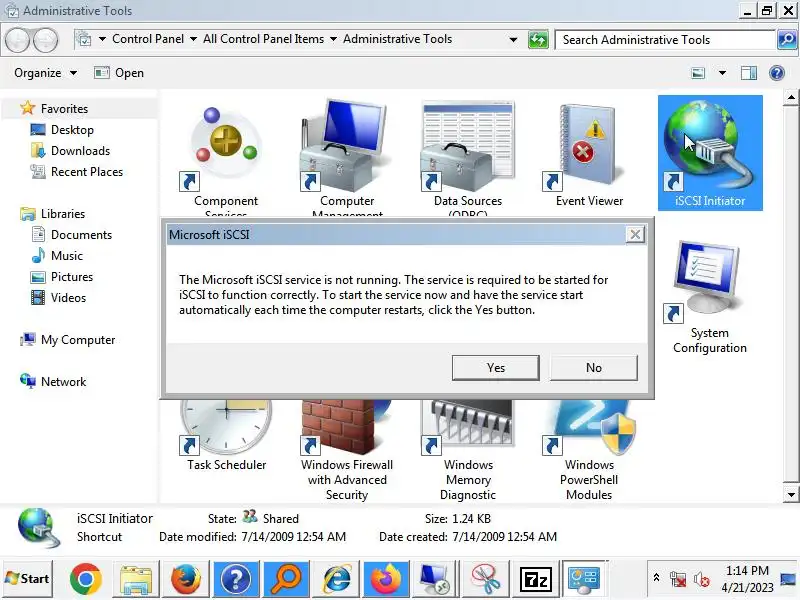
Task: Select the Task Scheduler icon
Action: point(226,436)
